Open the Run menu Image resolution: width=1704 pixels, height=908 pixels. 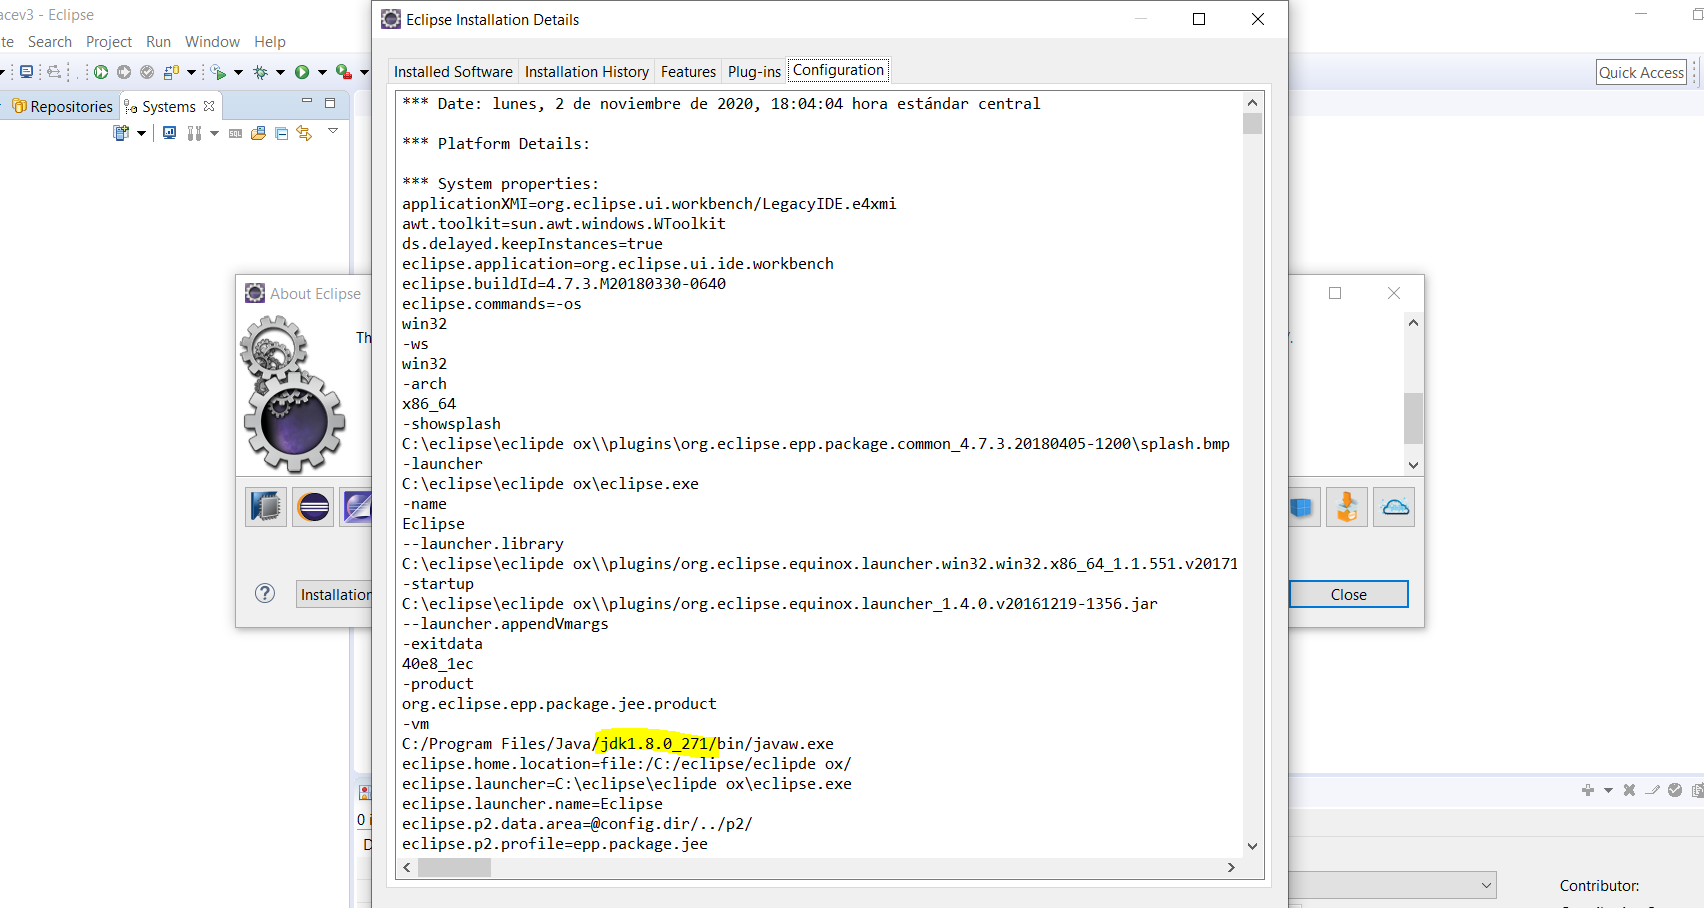pos(158,42)
